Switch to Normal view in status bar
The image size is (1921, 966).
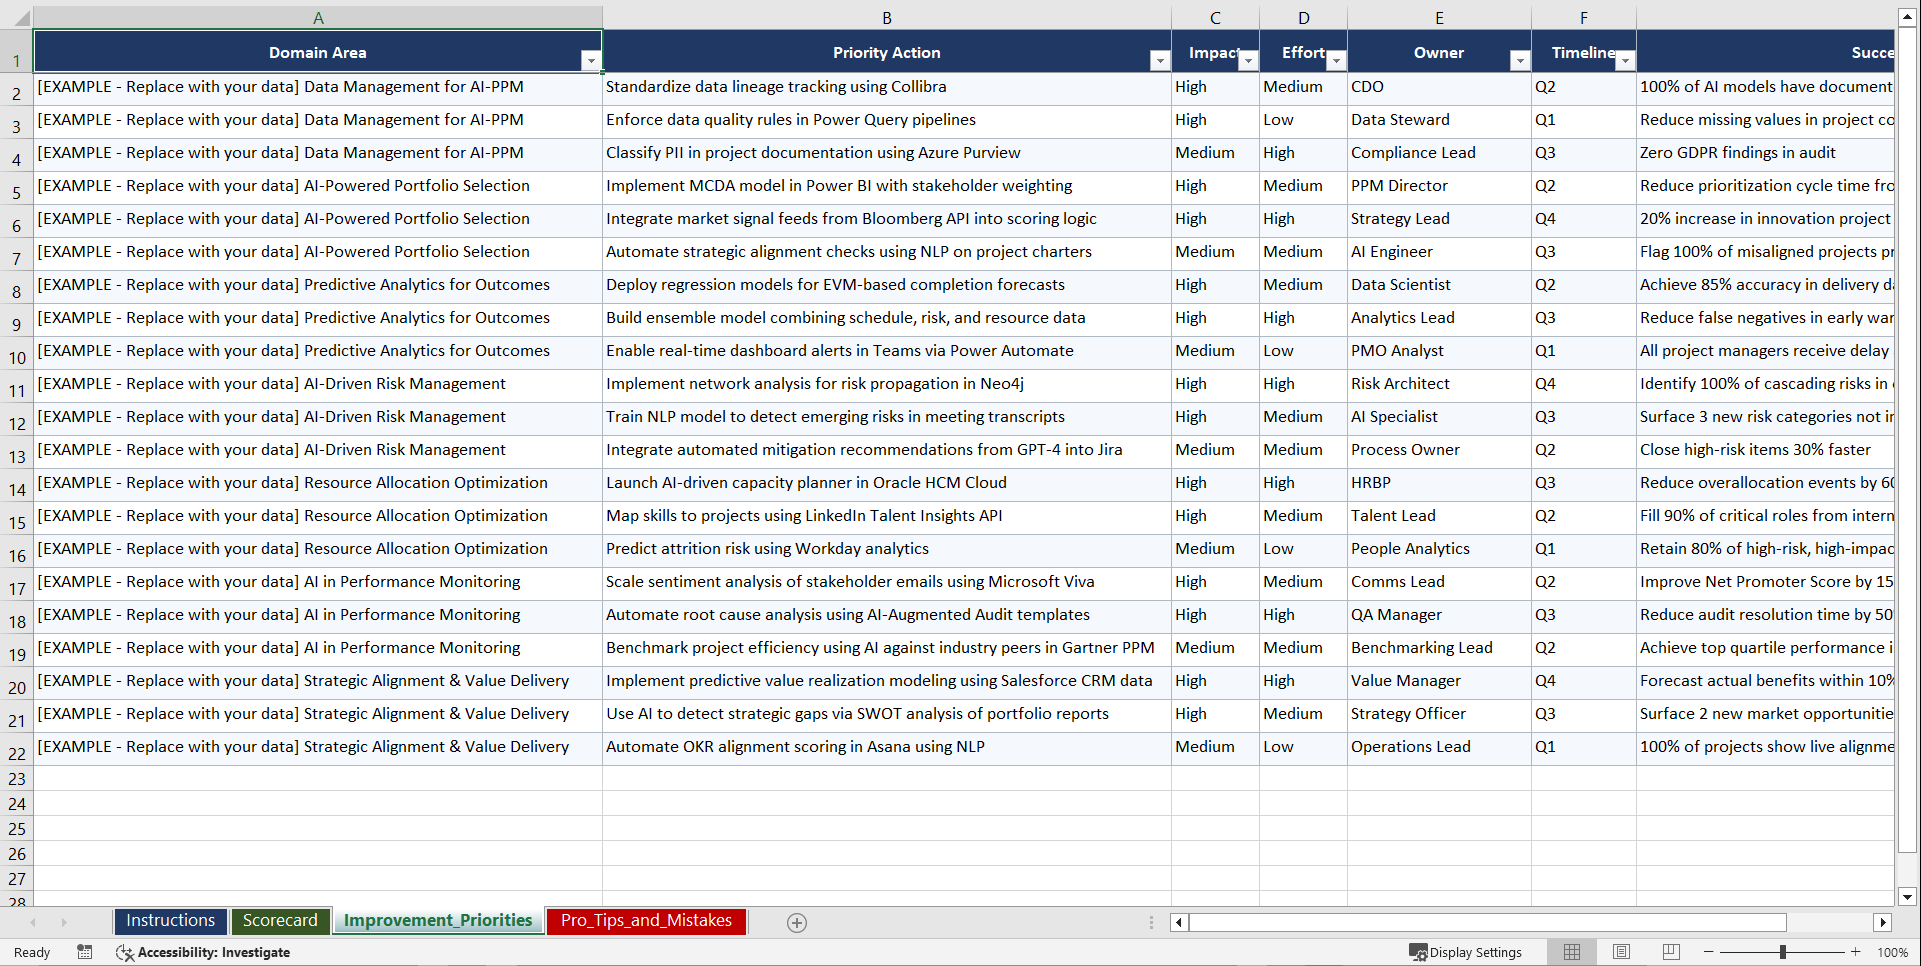pos(1571,952)
